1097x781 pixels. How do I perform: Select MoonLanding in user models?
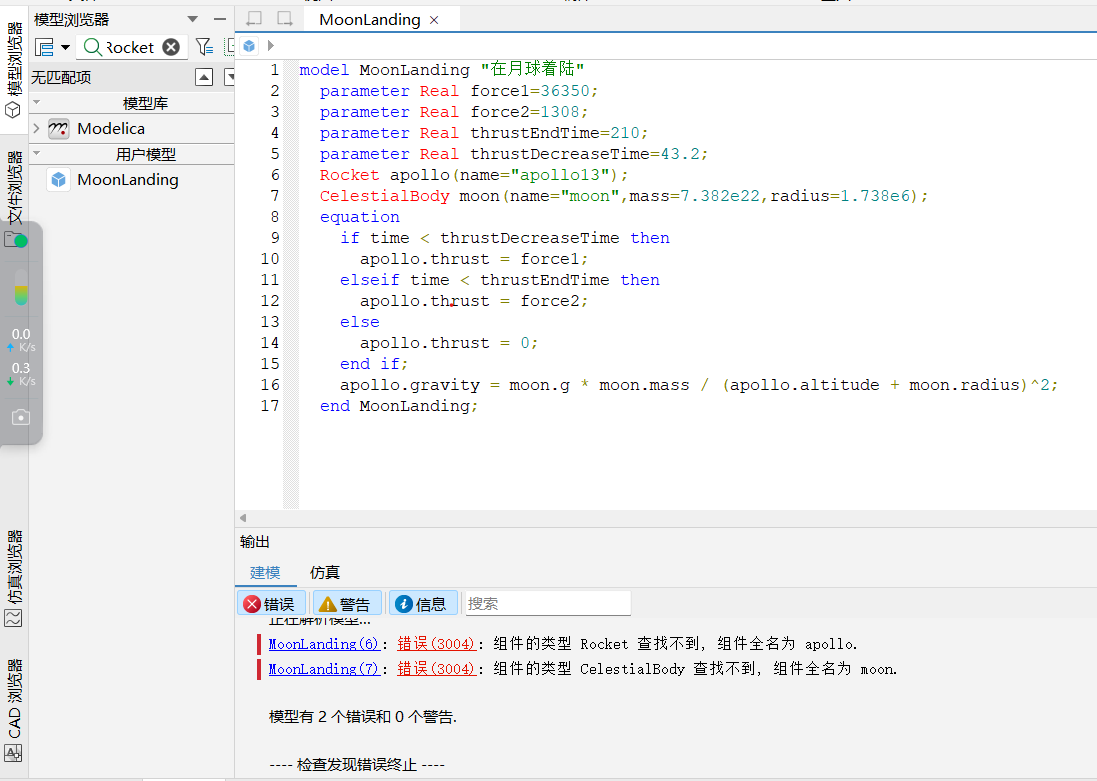coord(128,180)
